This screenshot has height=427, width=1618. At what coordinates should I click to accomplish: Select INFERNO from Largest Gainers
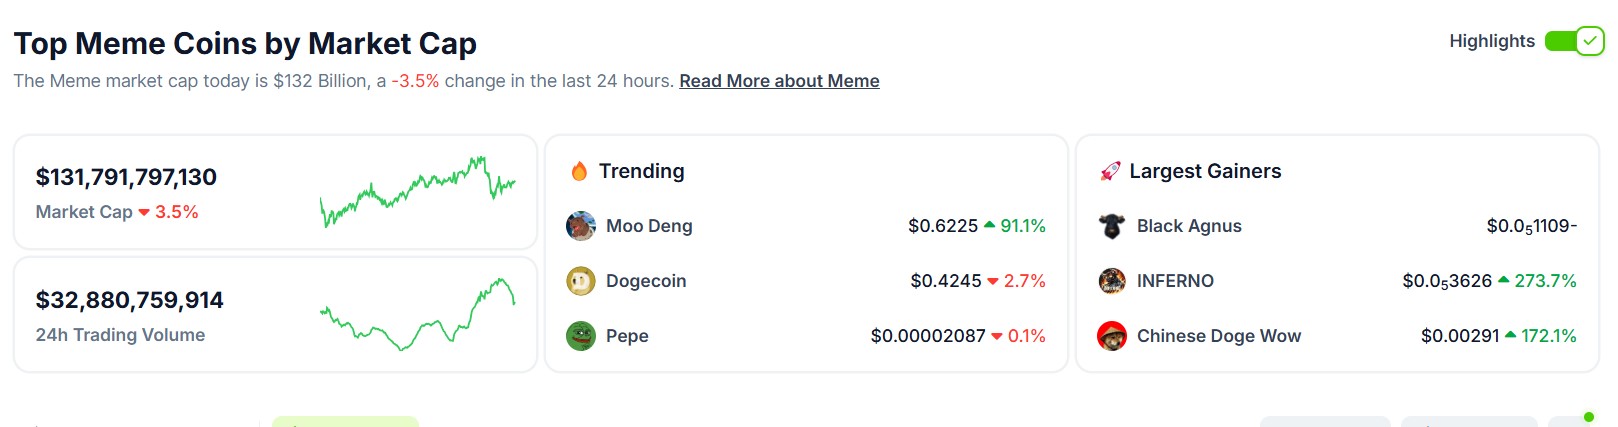click(x=1175, y=281)
